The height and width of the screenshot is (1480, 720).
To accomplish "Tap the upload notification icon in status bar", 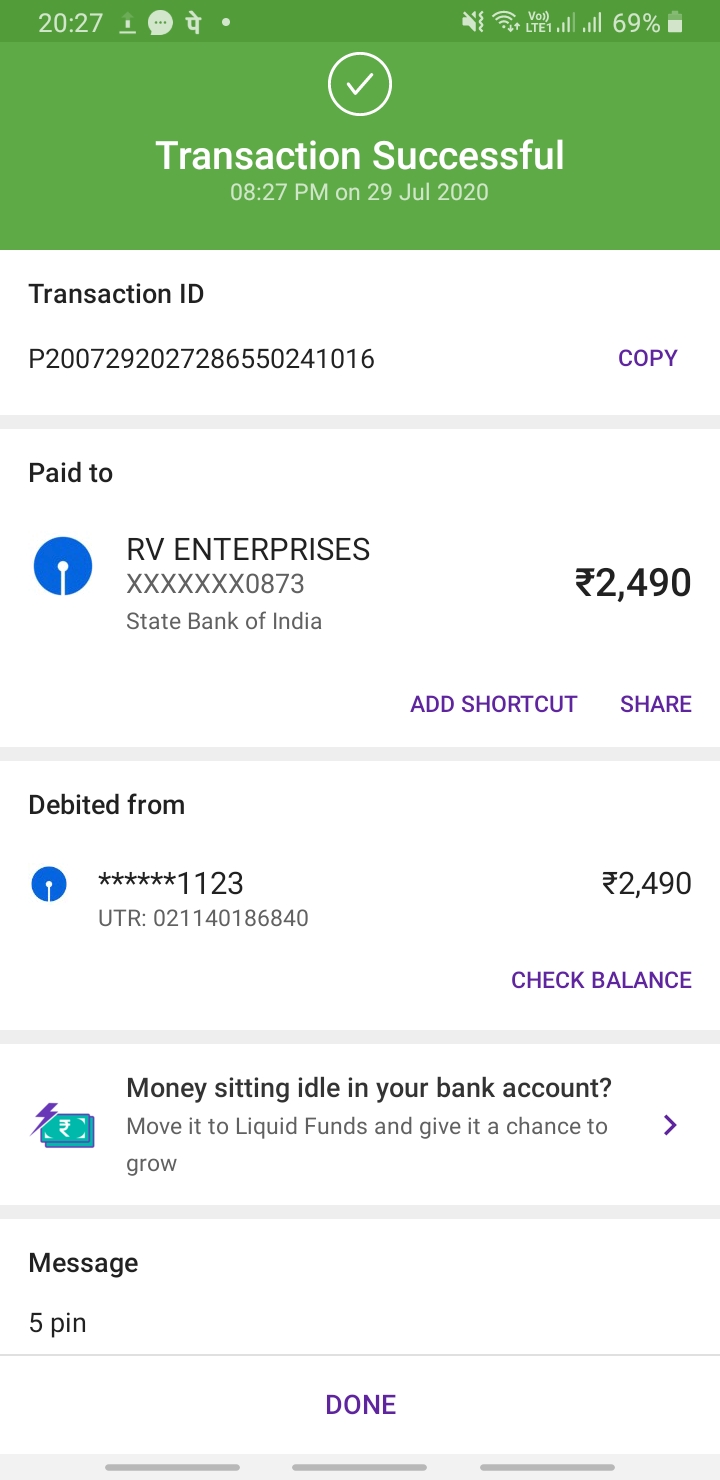I will point(127,22).
